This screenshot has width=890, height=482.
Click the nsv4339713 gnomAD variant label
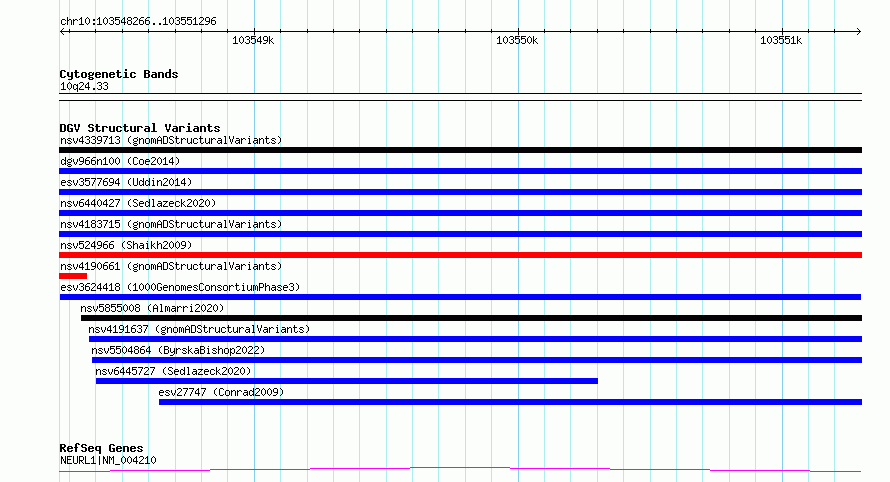pos(171,140)
